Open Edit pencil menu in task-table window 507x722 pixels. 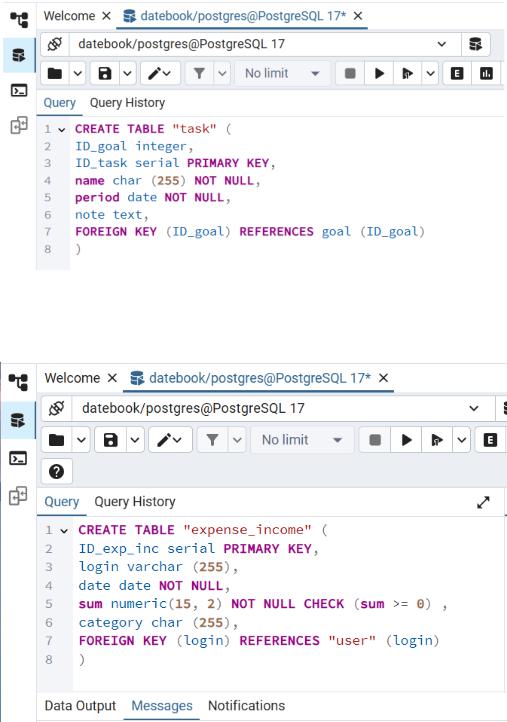pyautogui.click(x=160, y=73)
